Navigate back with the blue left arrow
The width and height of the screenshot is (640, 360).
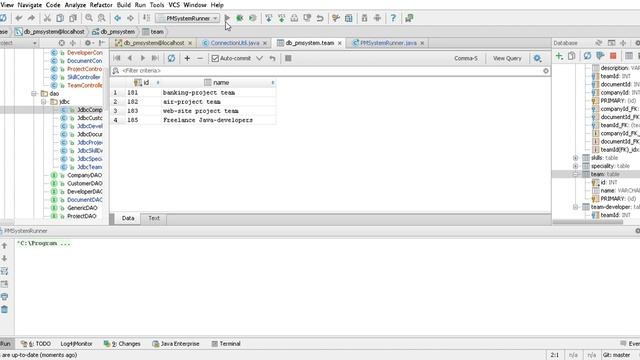(118, 18)
